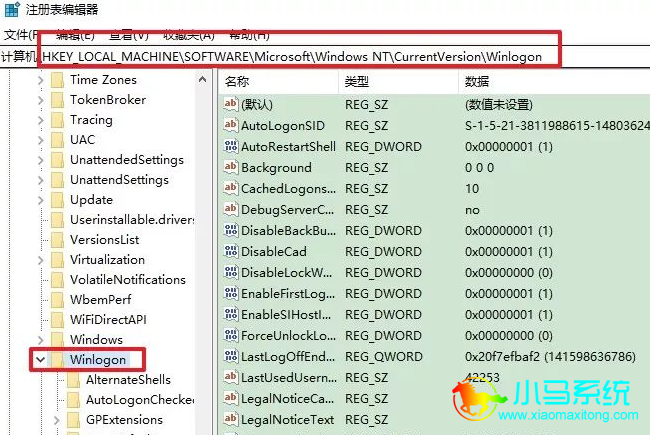Image resolution: width=650 pixels, height=435 pixels.
Task: Click the ab icon of CachedLogons value
Action: 231,188
